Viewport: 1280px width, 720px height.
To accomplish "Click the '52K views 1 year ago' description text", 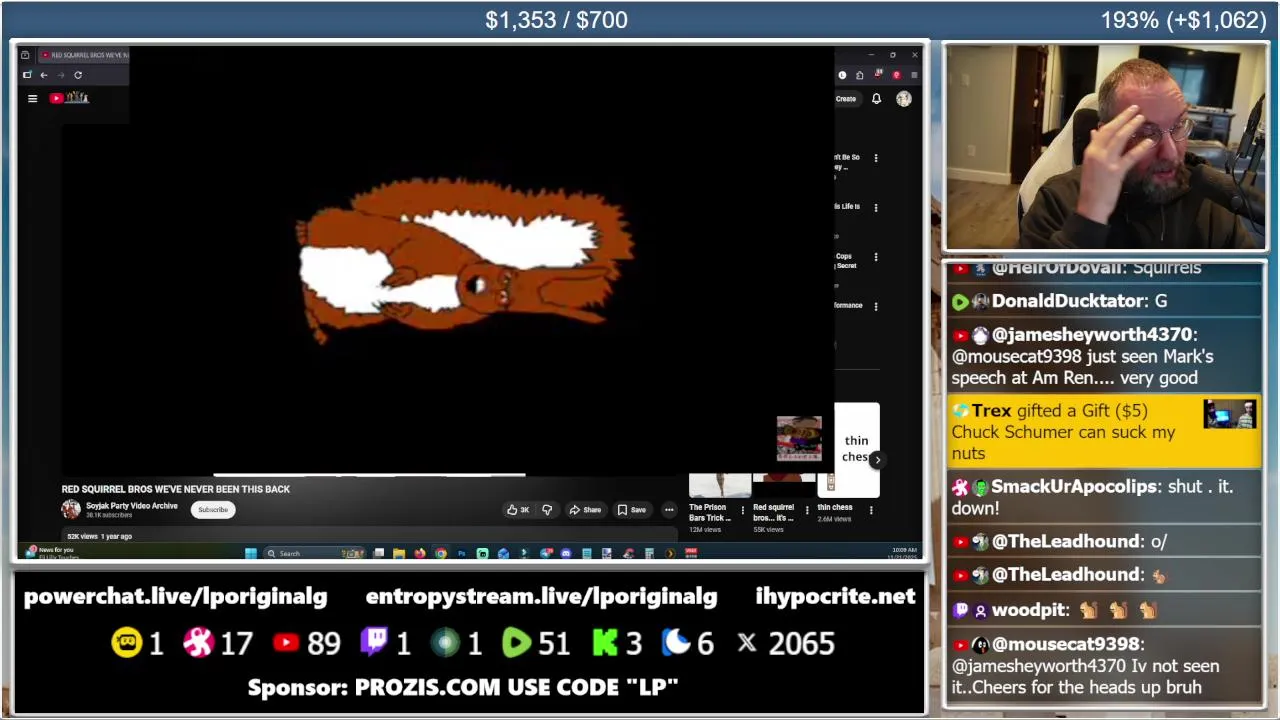I will coord(99,537).
